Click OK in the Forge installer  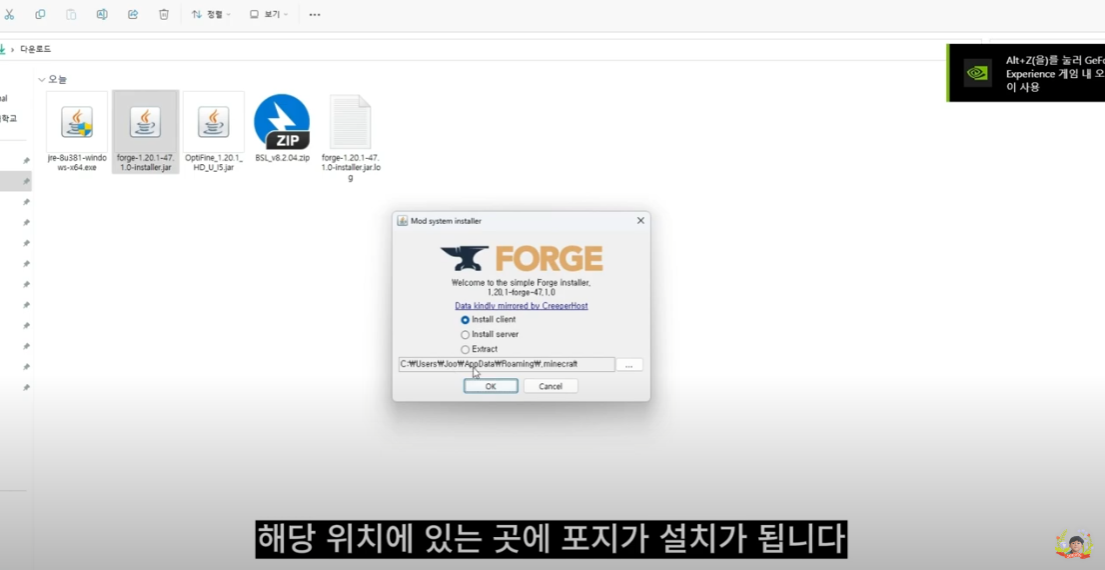pyautogui.click(x=490, y=386)
